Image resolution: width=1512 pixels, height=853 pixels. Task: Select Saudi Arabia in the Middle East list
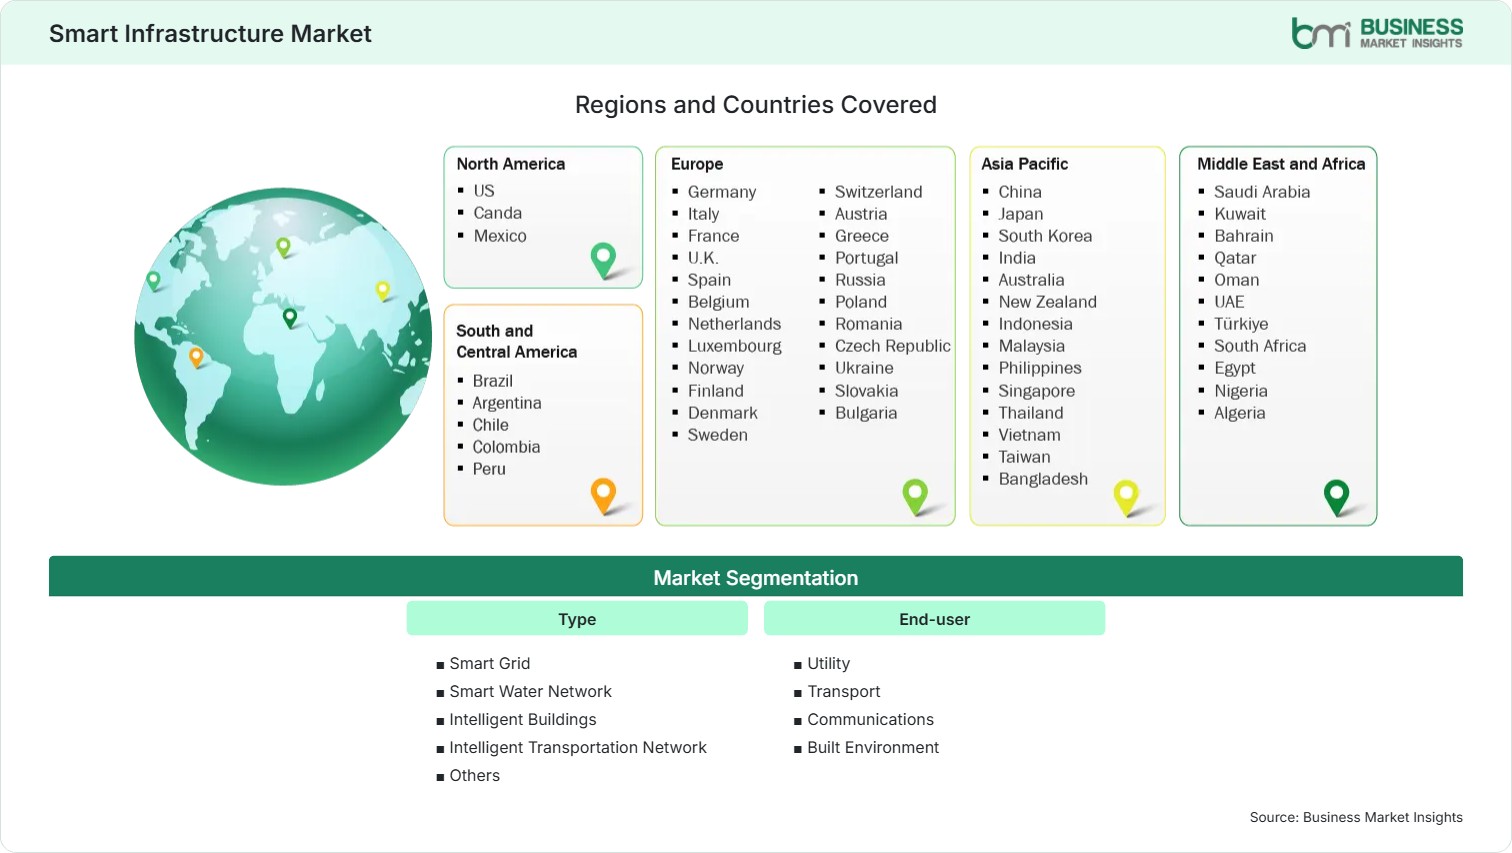point(1262,192)
